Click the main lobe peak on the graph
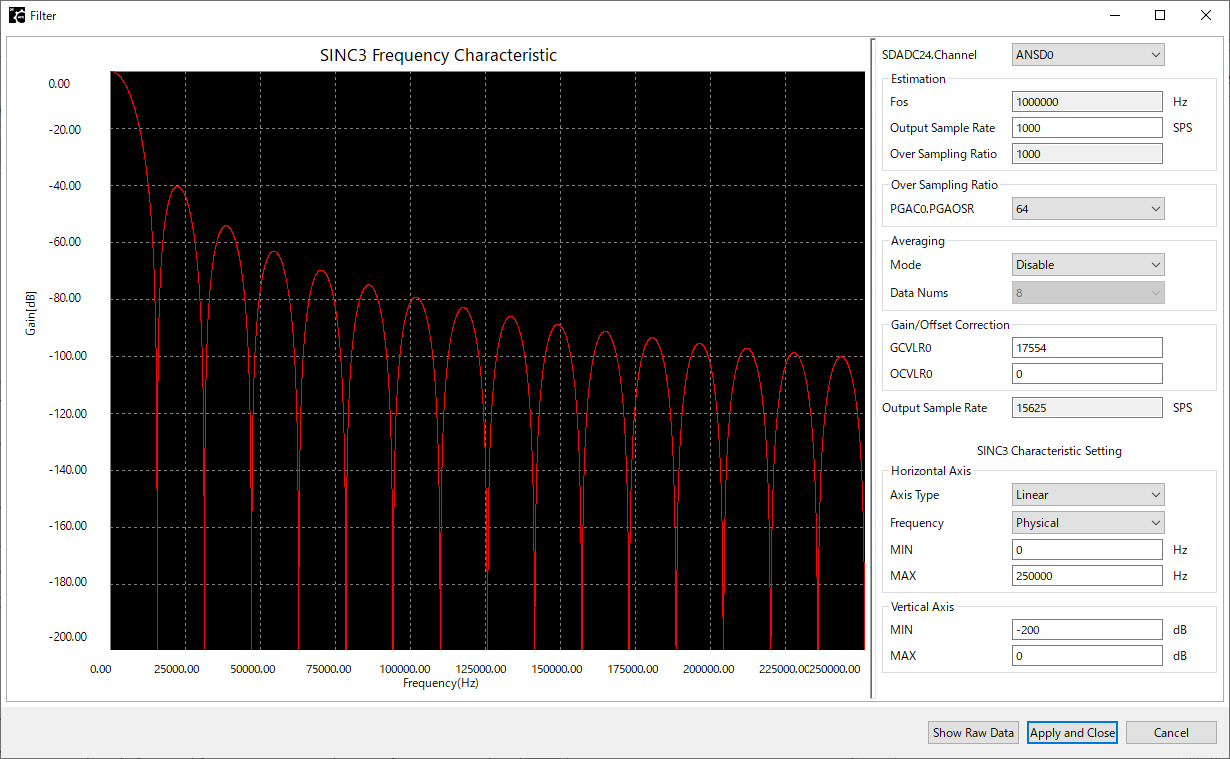1230x759 pixels. (x=115, y=73)
